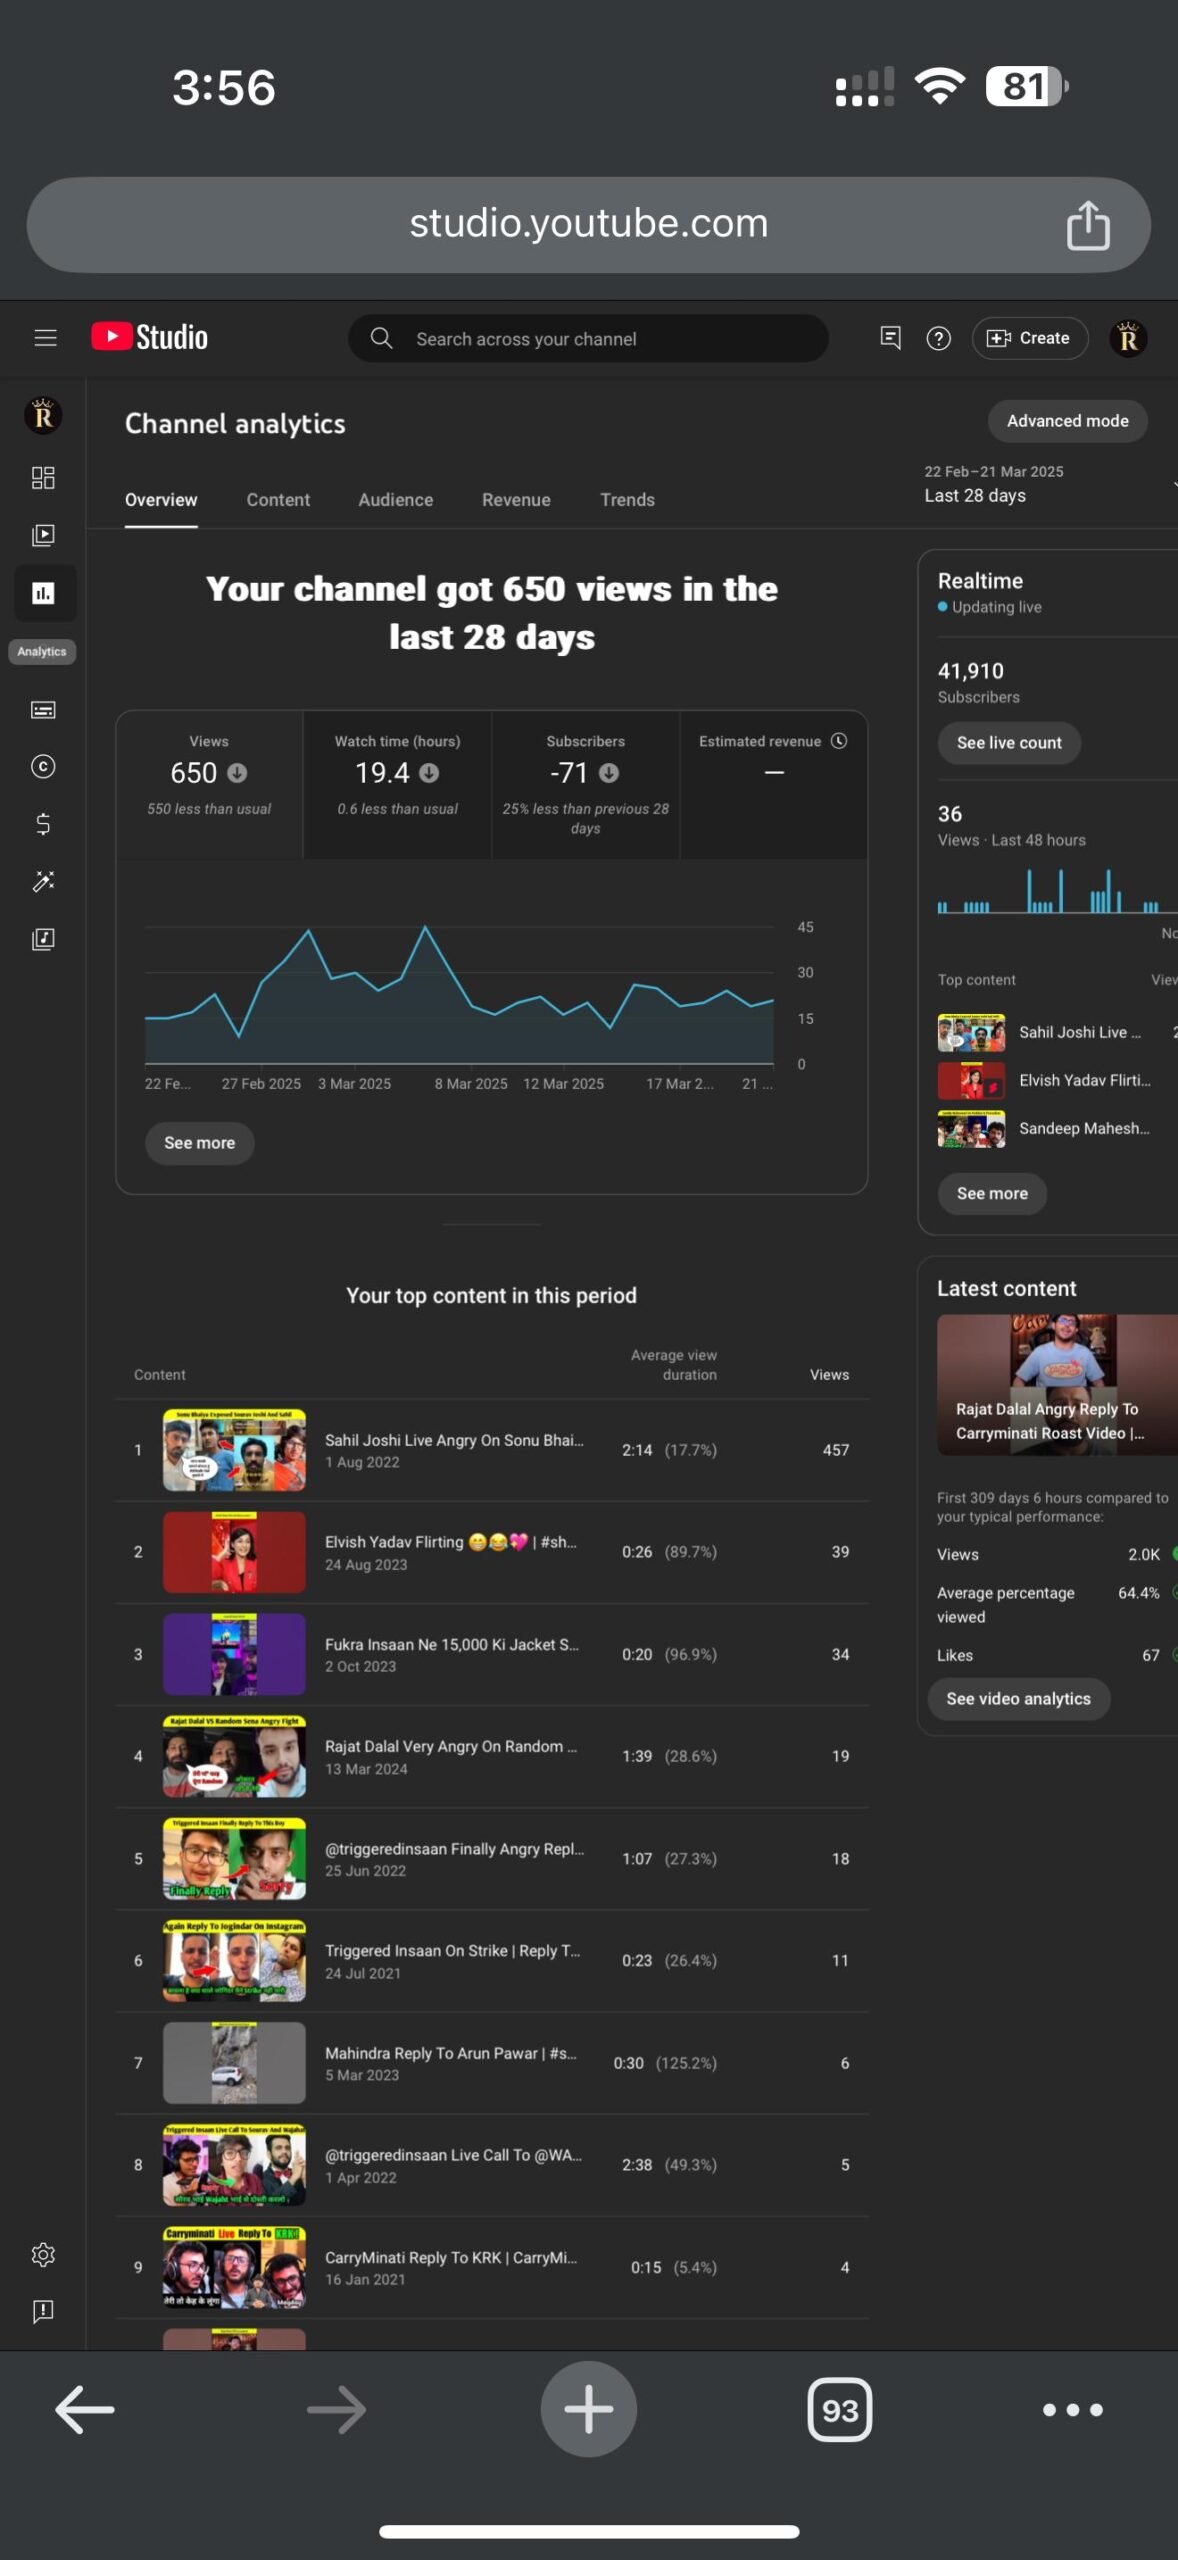Open @triggeredinsaan Live Call video thumbnail
Viewport: 1178px width, 2560px height.
(x=234, y=2165)
